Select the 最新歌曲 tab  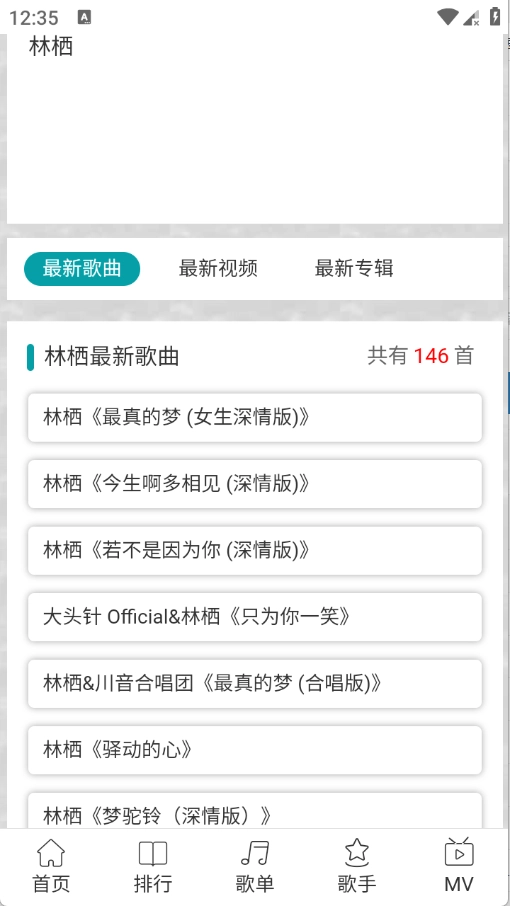click(82, 269)
